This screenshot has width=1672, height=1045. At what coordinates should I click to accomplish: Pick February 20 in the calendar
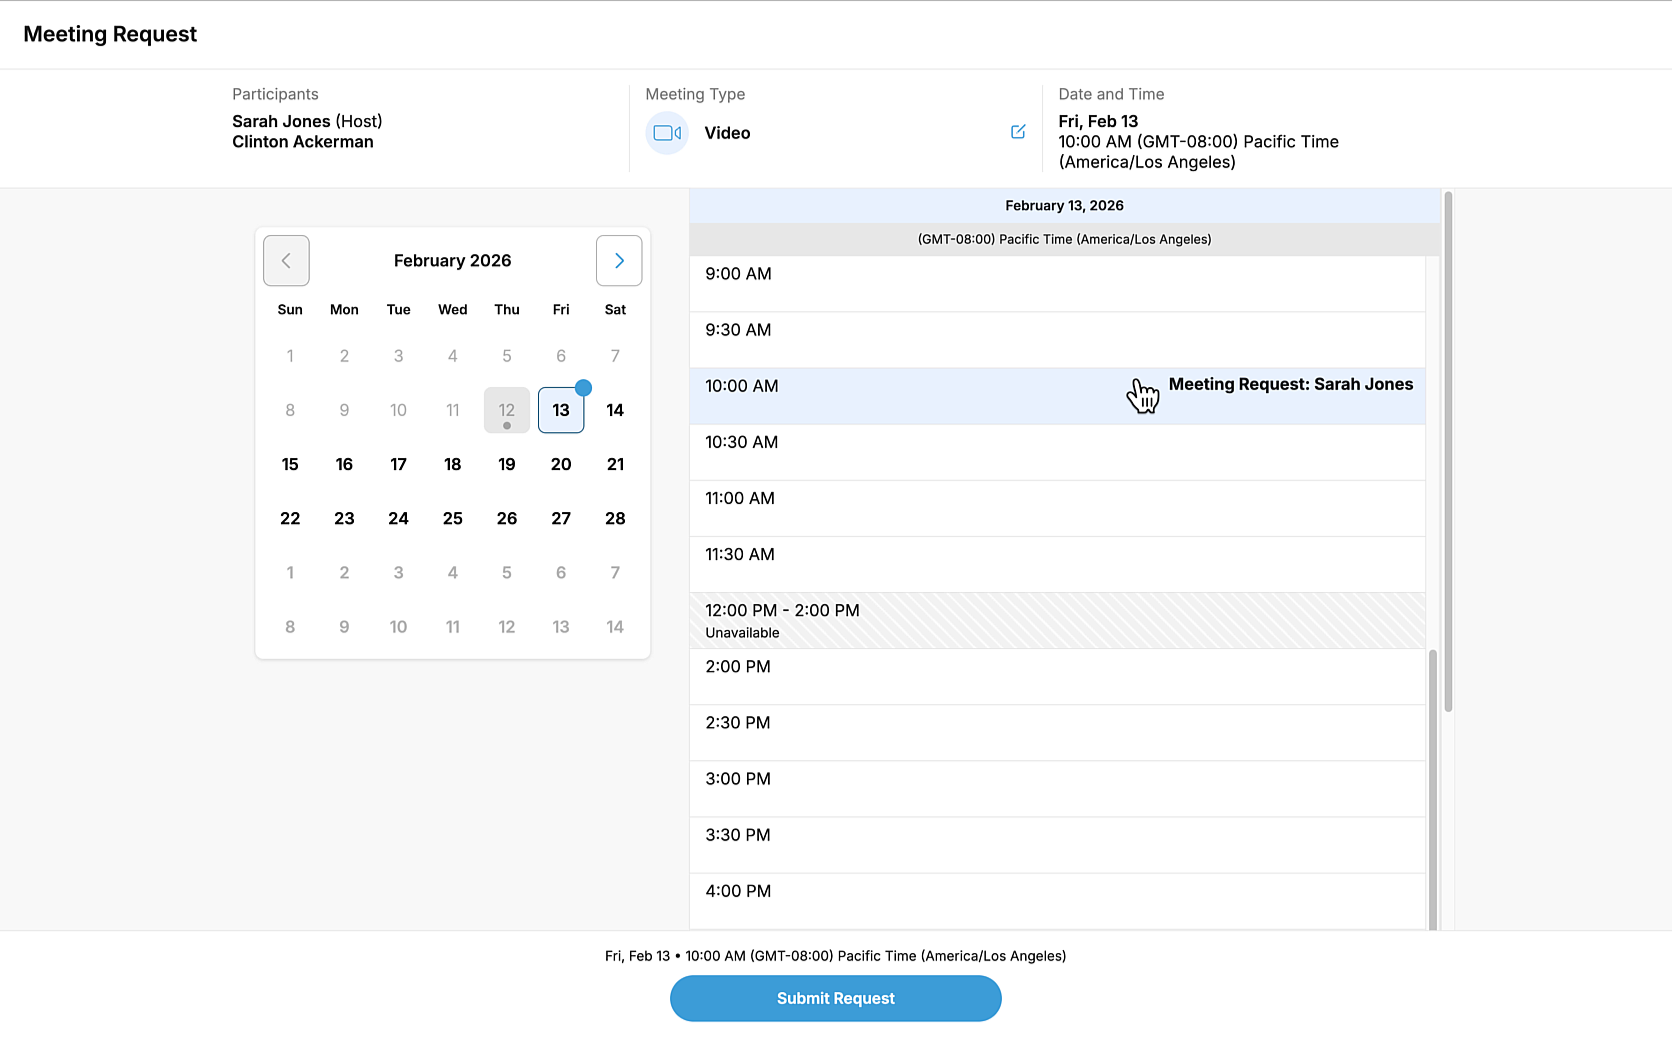tap(561, 464)
